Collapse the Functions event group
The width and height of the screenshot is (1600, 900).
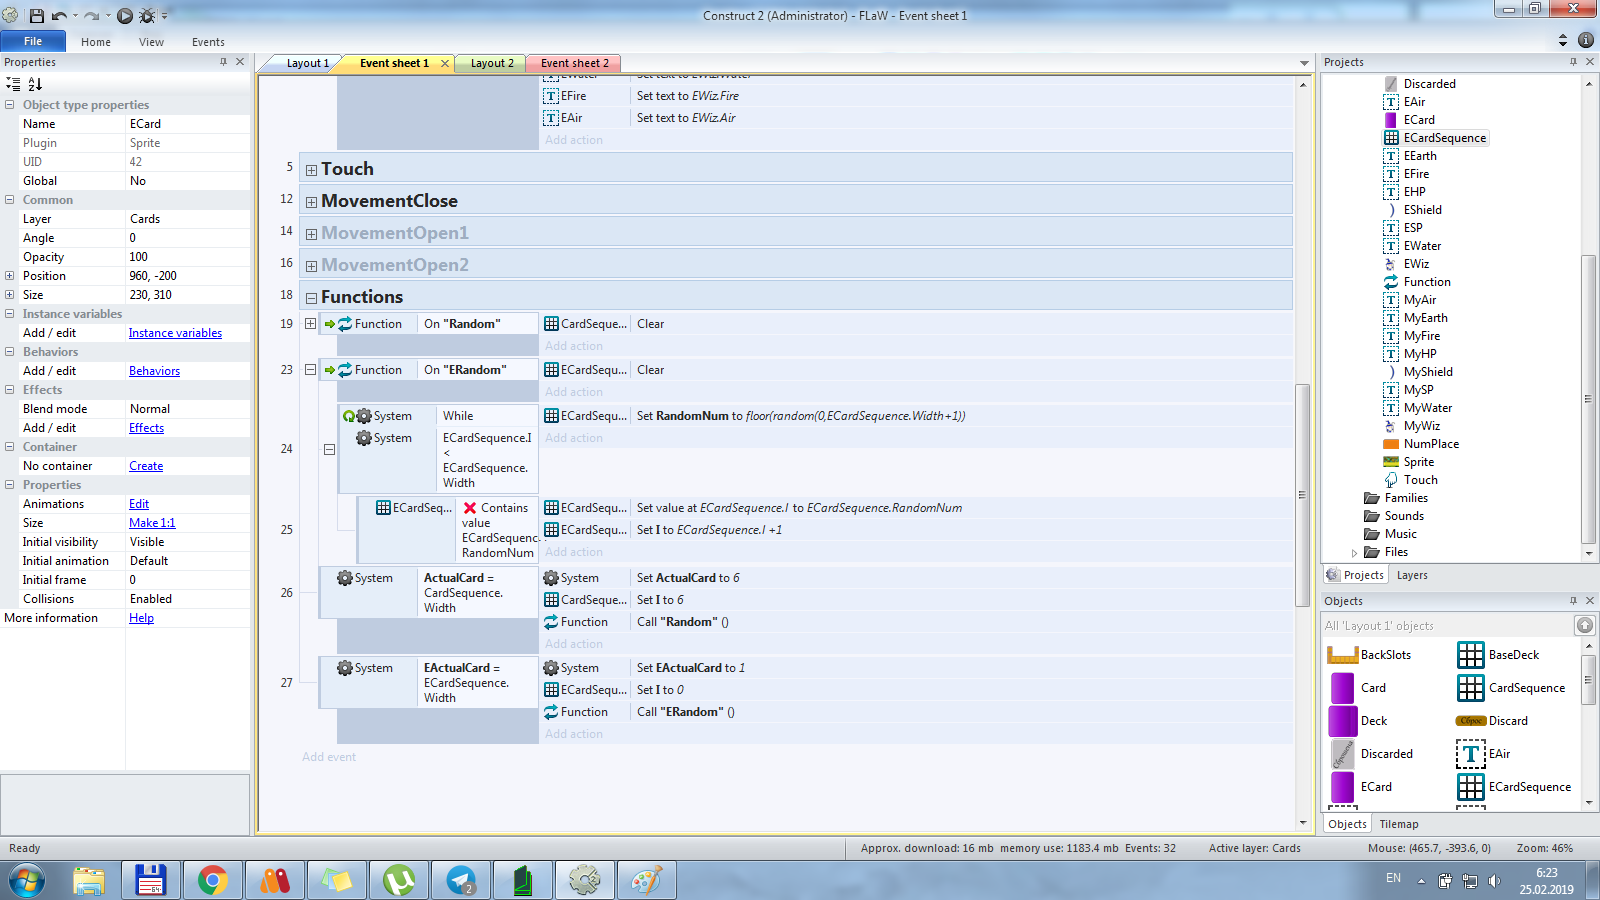point(311,298)
